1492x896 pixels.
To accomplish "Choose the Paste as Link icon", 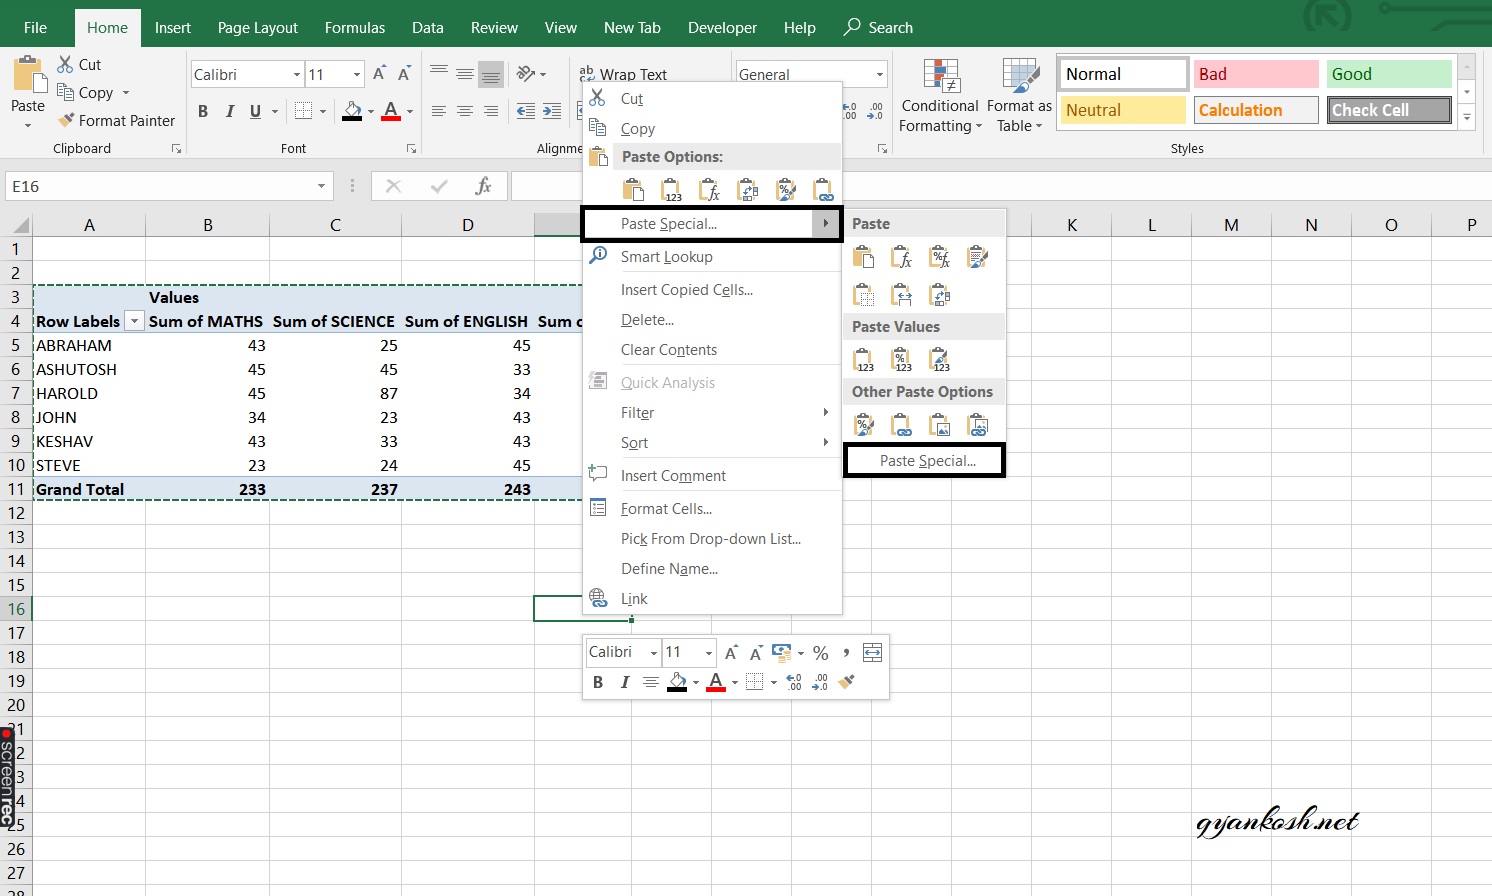I will tap(901, 424).
